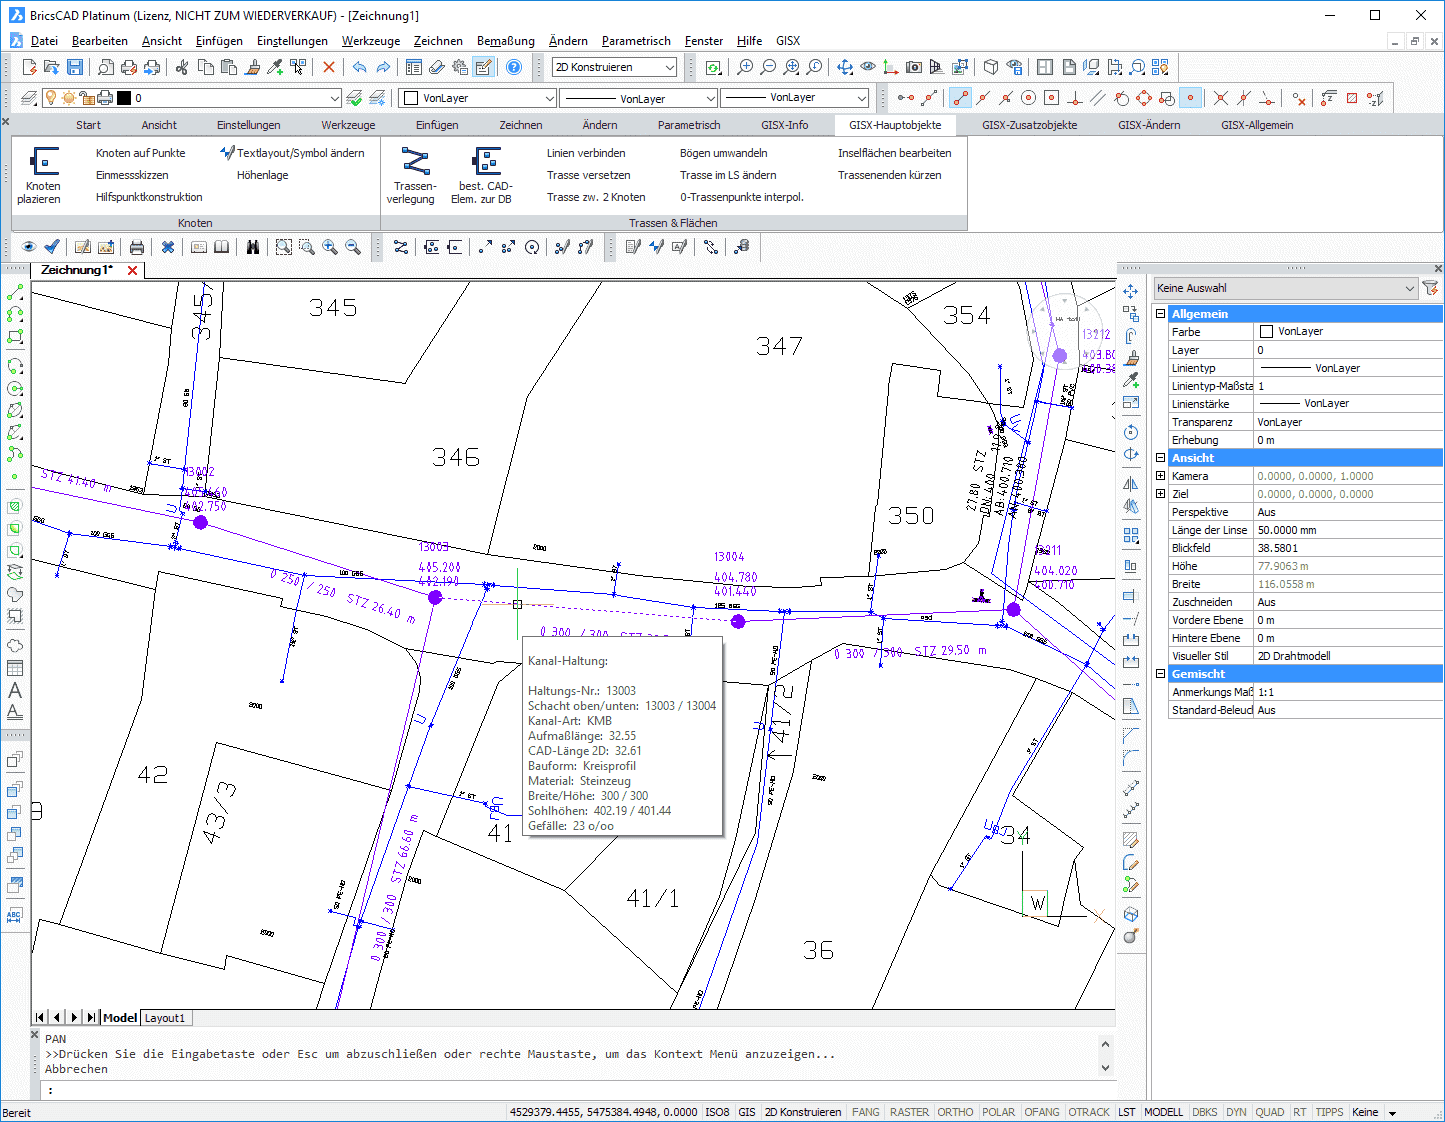1445x1122 pixels.
Task: Open the VonLayer color swatch dropdown
Action: point(549,98)
